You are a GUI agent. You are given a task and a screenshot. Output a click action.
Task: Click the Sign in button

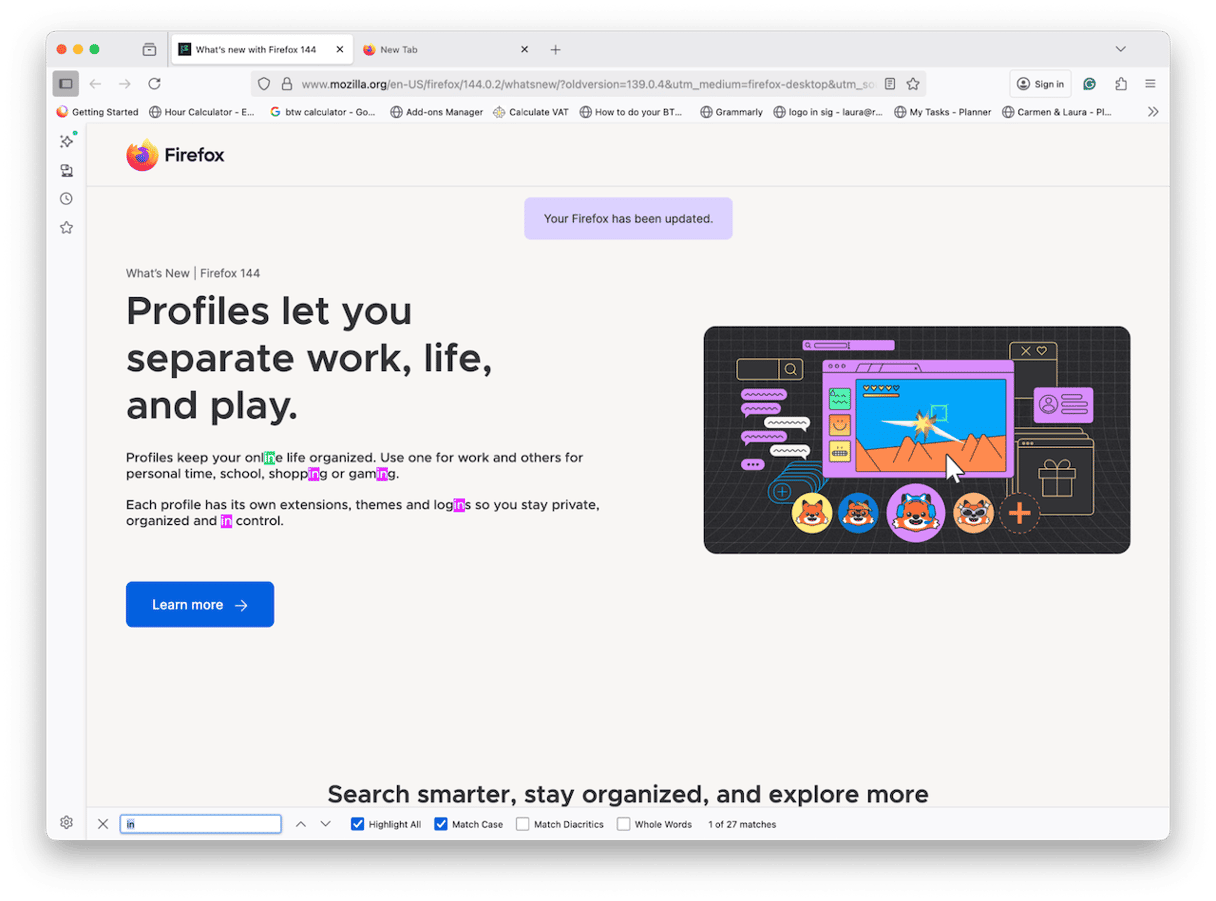[1040, 84]
